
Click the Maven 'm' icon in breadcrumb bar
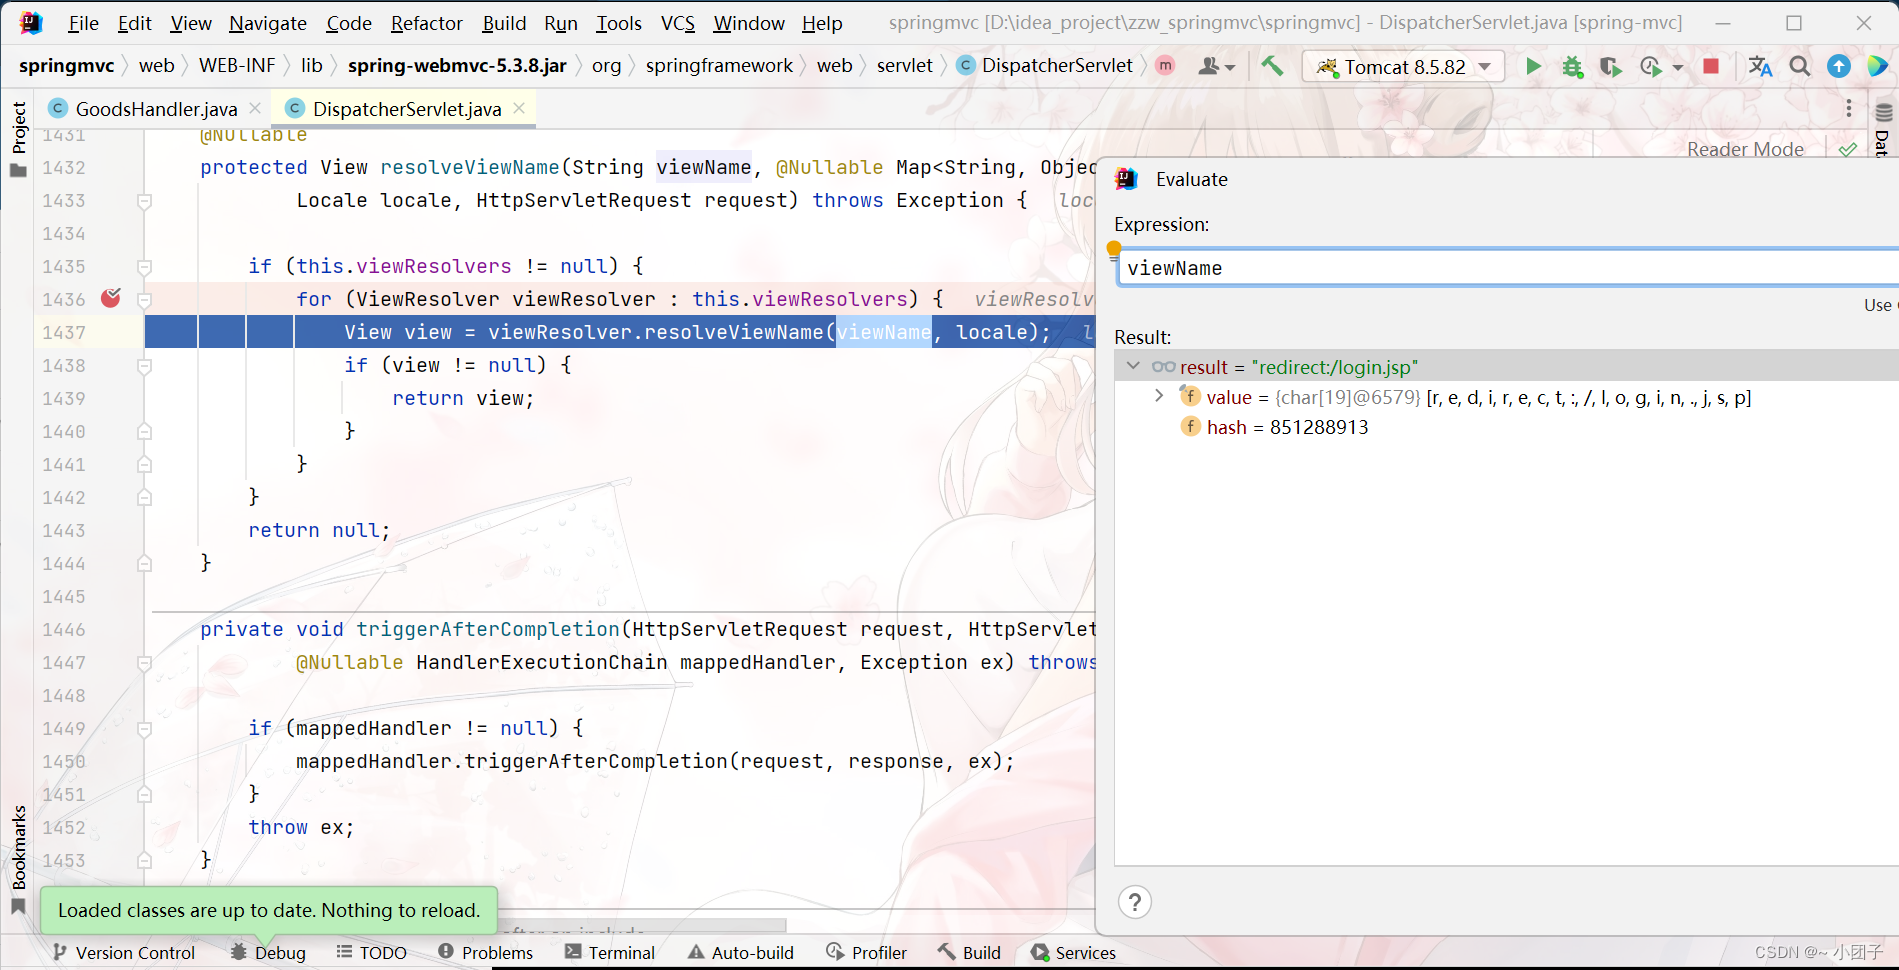1165,65
